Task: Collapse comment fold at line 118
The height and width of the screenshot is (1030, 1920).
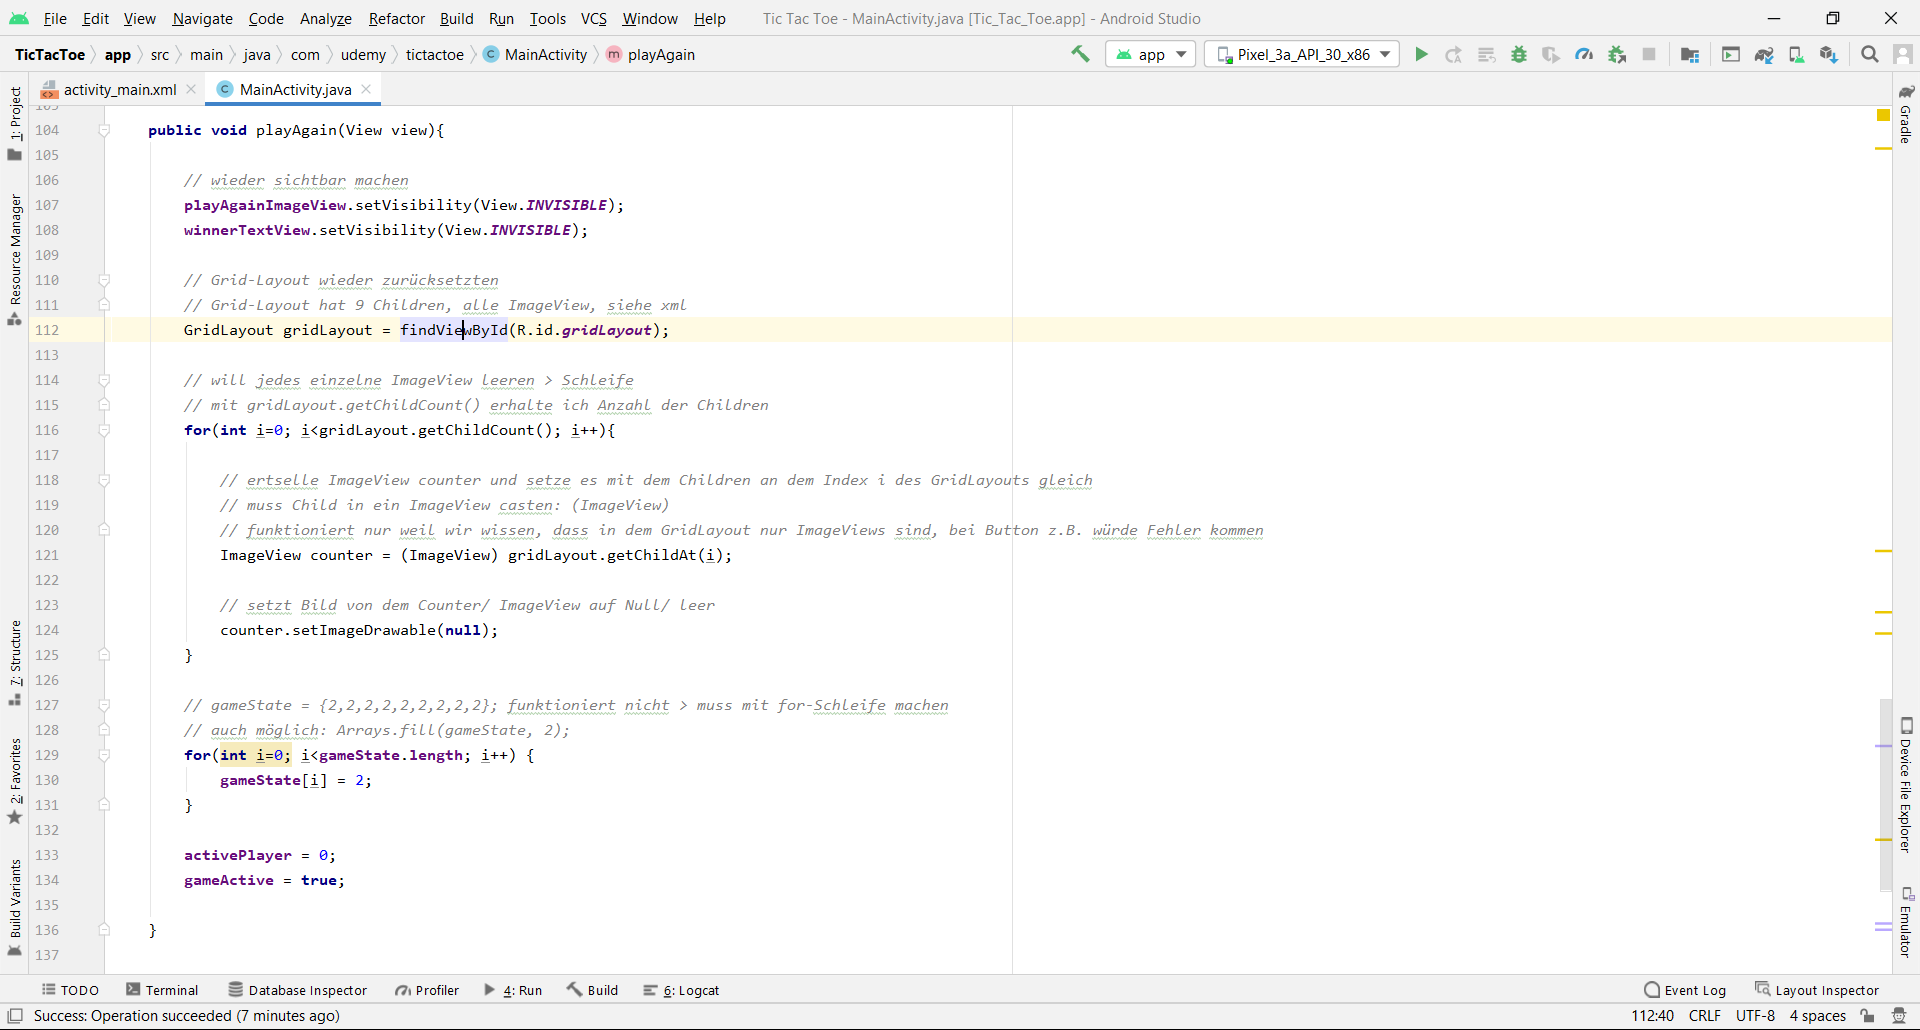Action: (104, 480)
